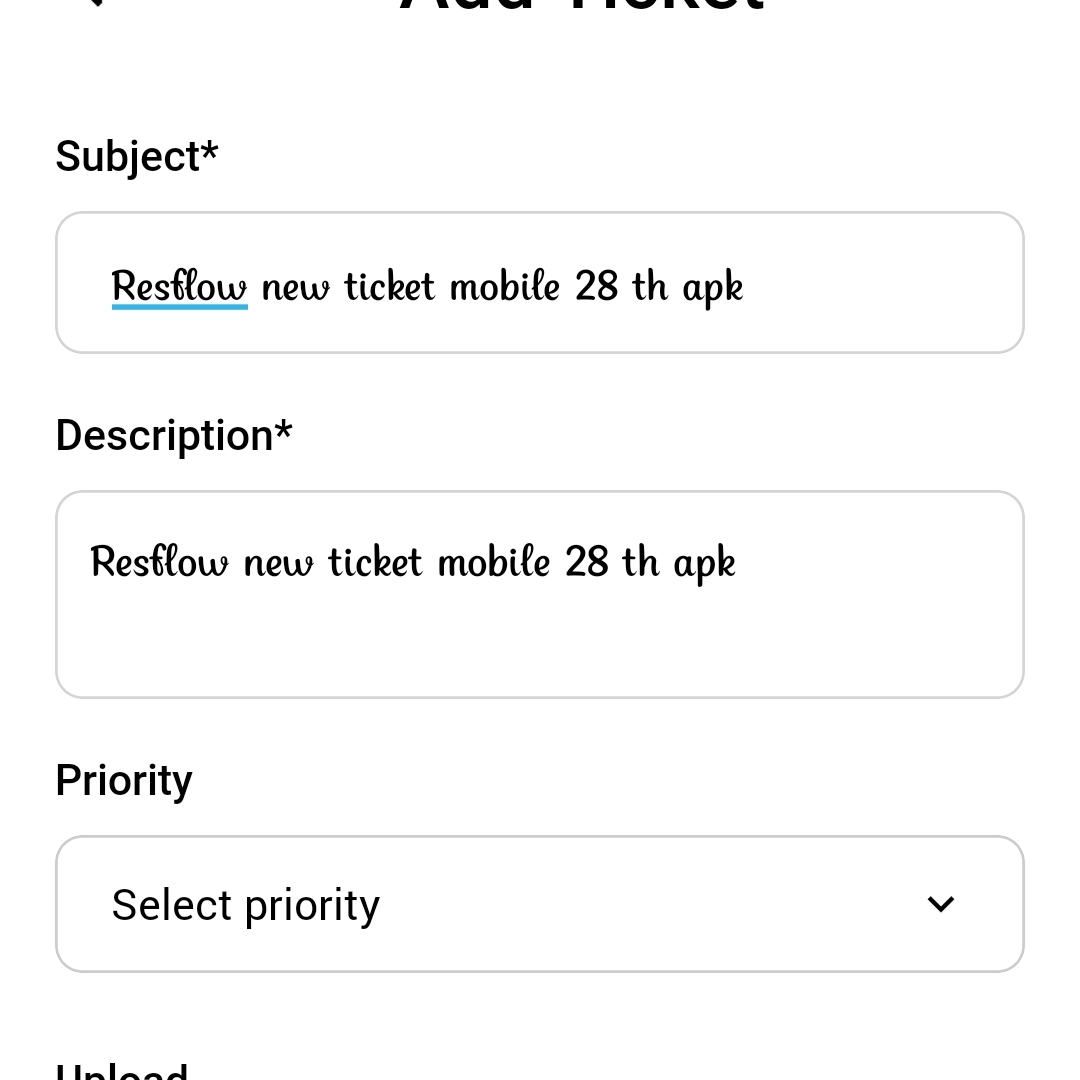Click the word Resflow in Description box

[159, 562]
